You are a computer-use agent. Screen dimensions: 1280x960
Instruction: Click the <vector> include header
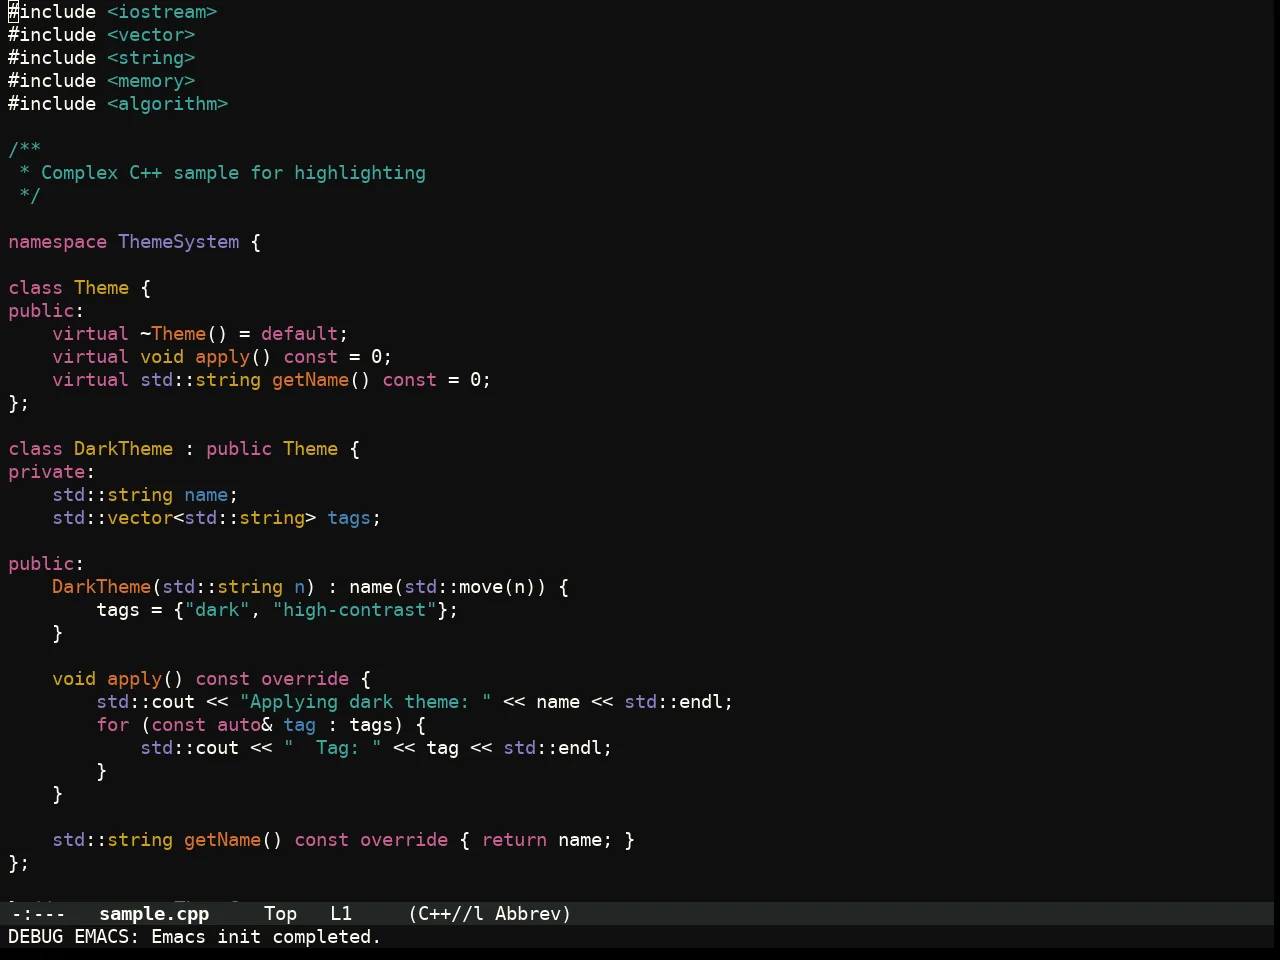coord(151,35)
